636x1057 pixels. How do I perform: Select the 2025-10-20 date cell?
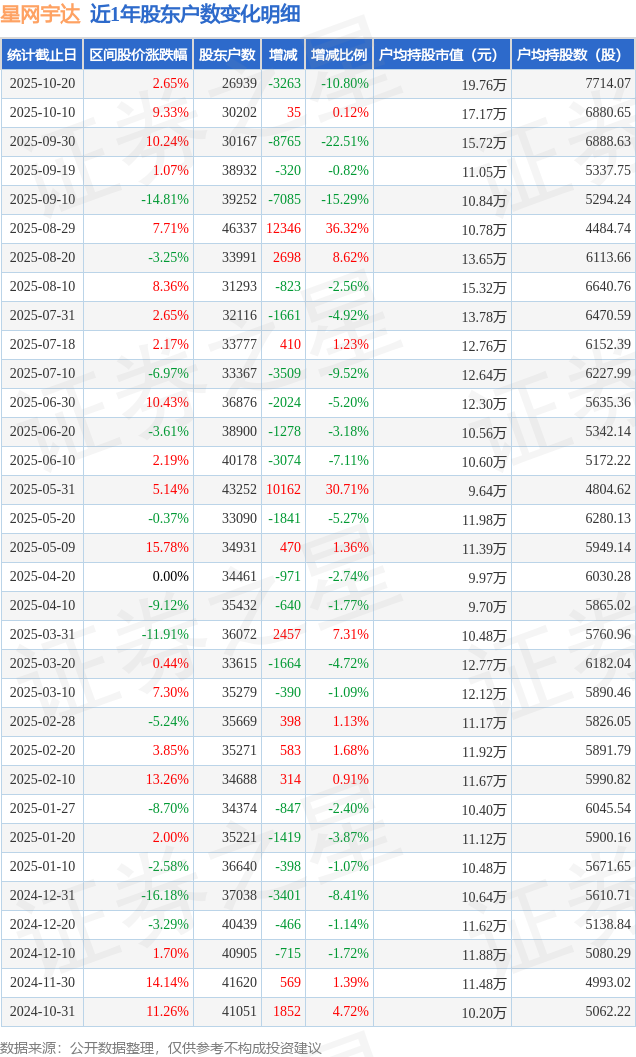(x=42, y=84)
